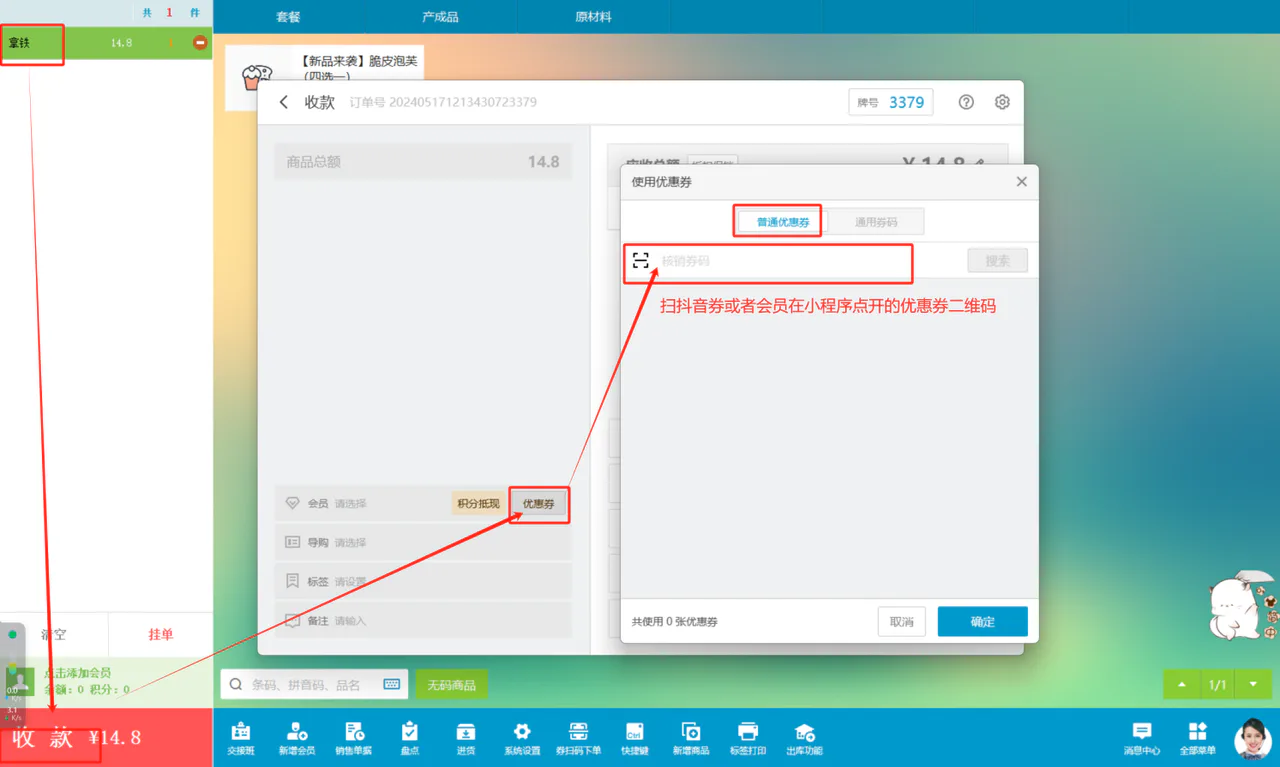The image size is (1280, 767).
Task: Click the scan icon beside 核销券码
Action: [641, 261]
